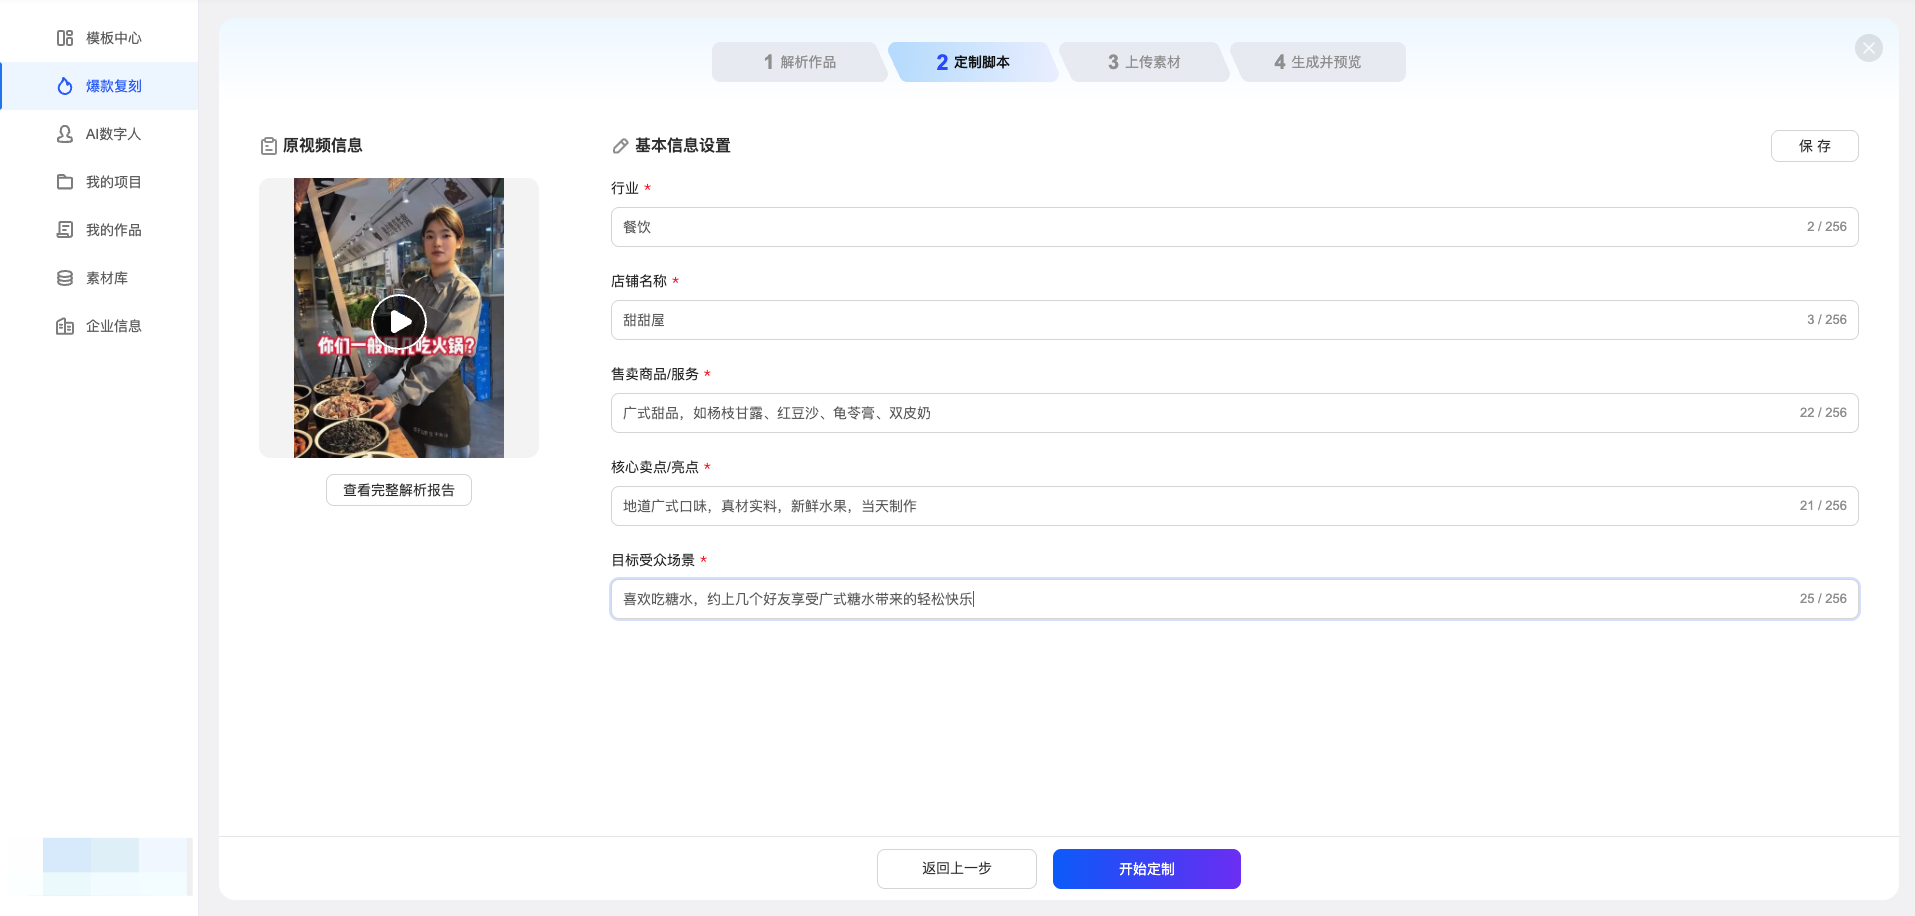Focus the 行业 input field
This screenshot has width=1915, height=916.
[1200, 227]
